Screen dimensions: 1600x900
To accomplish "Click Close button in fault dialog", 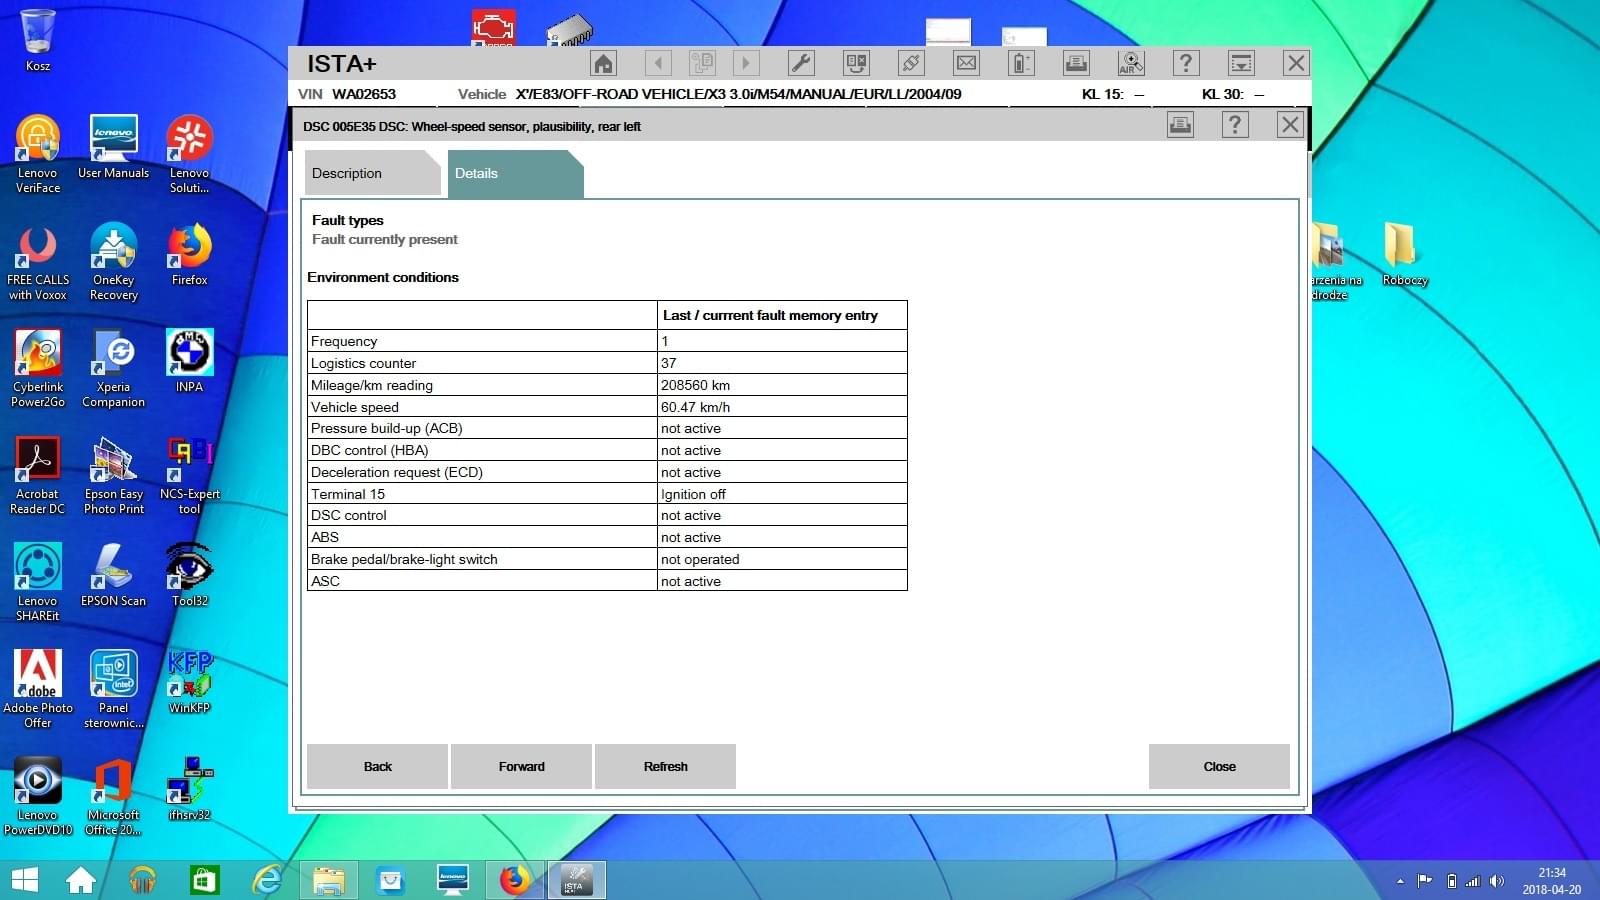I will [1219, 766].
